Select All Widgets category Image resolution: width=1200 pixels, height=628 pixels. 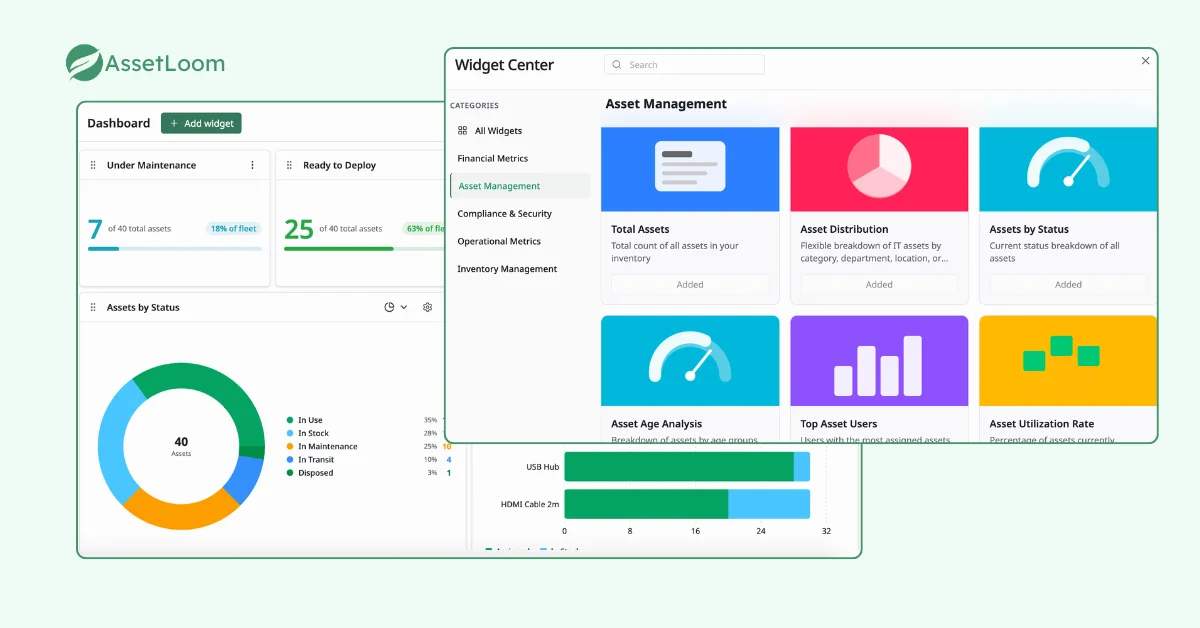pyautogui.click(x=519, y=131)
